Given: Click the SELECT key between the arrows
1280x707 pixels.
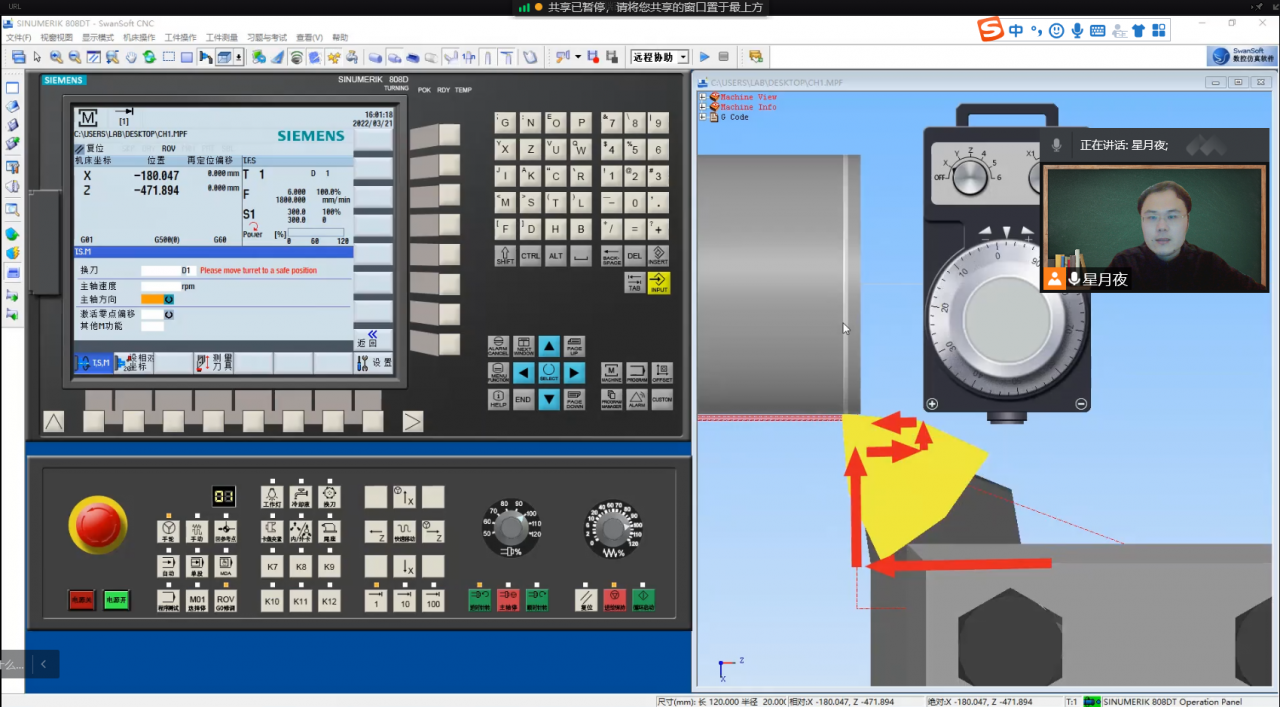Looking at the screenshot, I should pos(549,373).
